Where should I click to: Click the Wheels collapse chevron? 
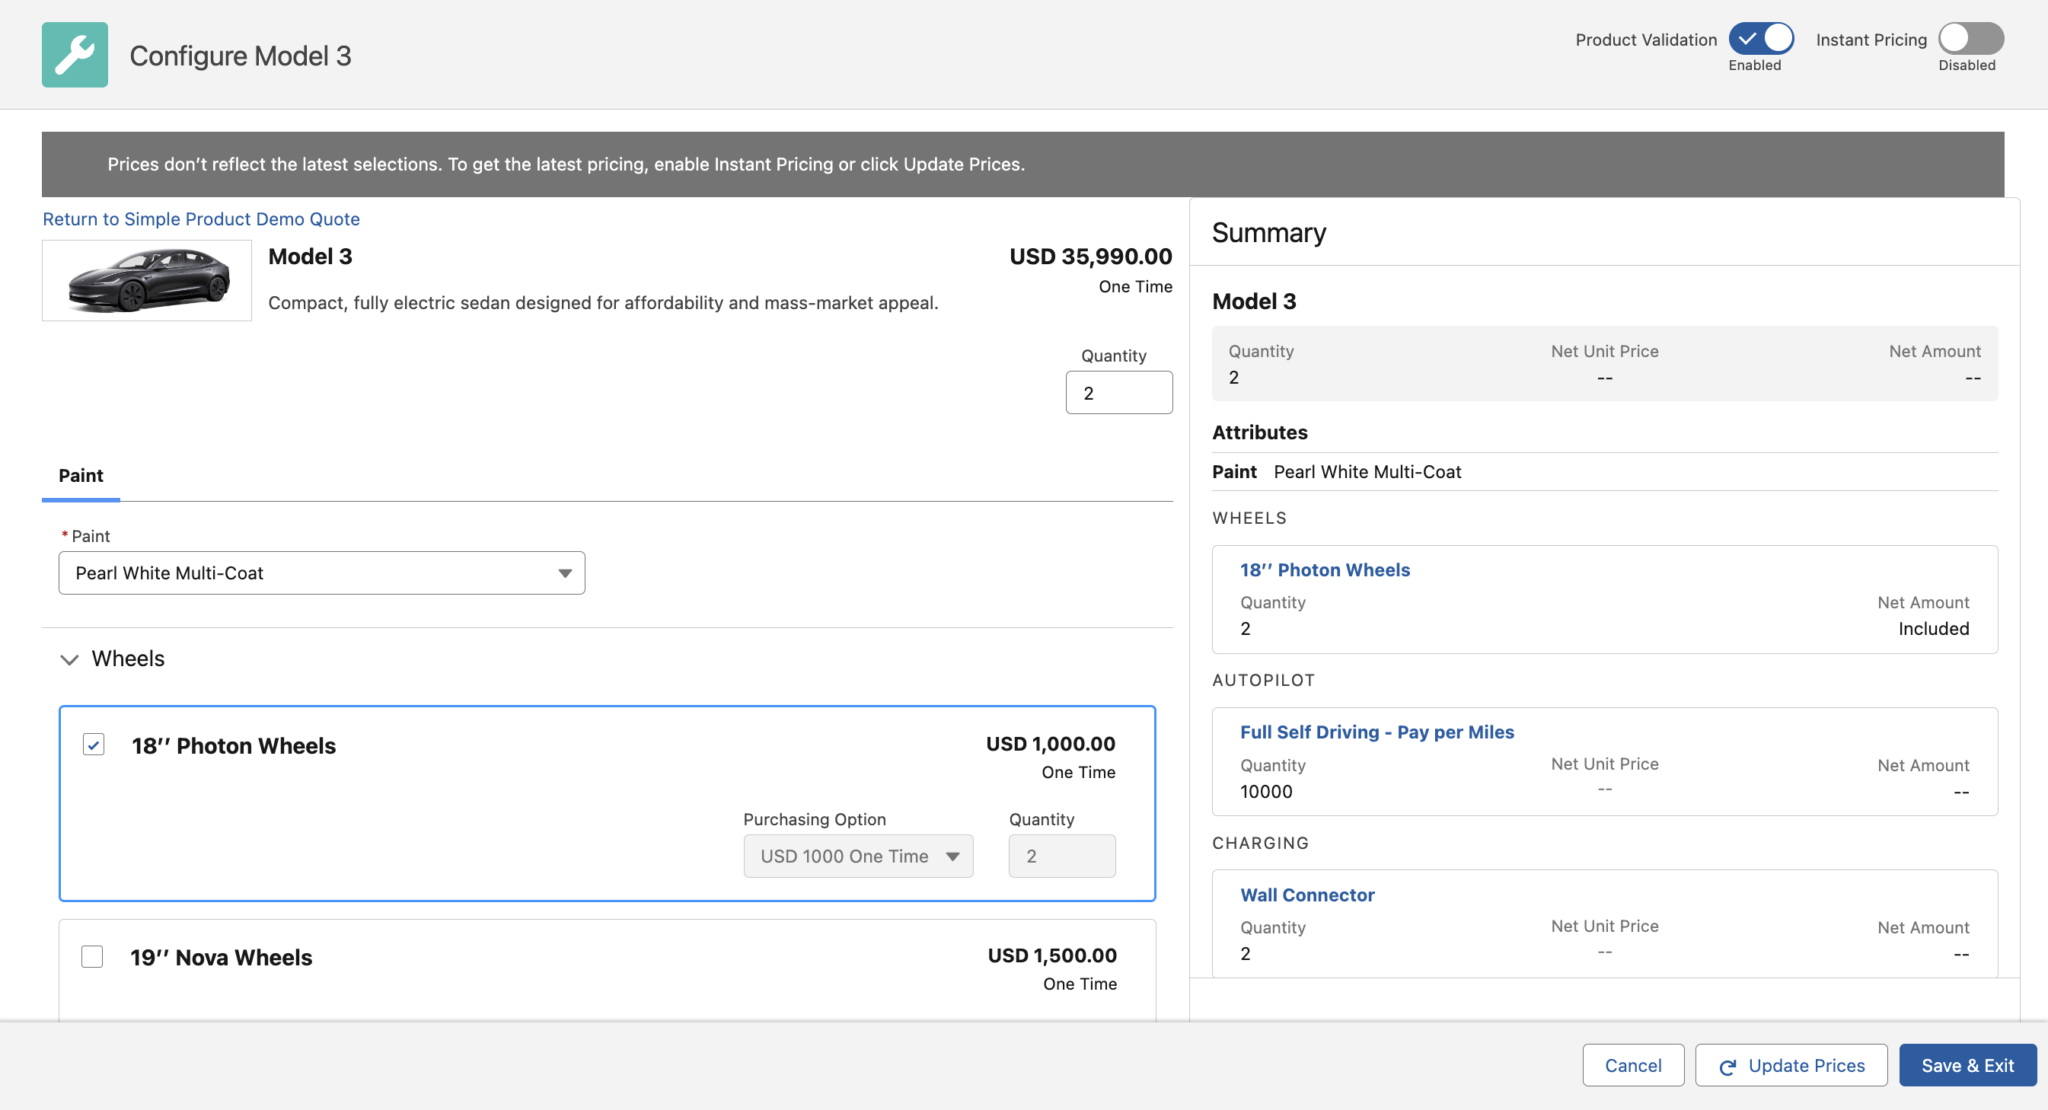[x=69, y=659]
